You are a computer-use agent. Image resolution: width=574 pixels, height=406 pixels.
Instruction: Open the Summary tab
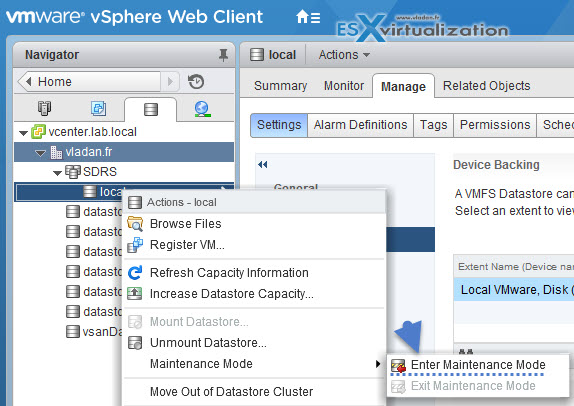pyautogui.click(x=280, y=86)
